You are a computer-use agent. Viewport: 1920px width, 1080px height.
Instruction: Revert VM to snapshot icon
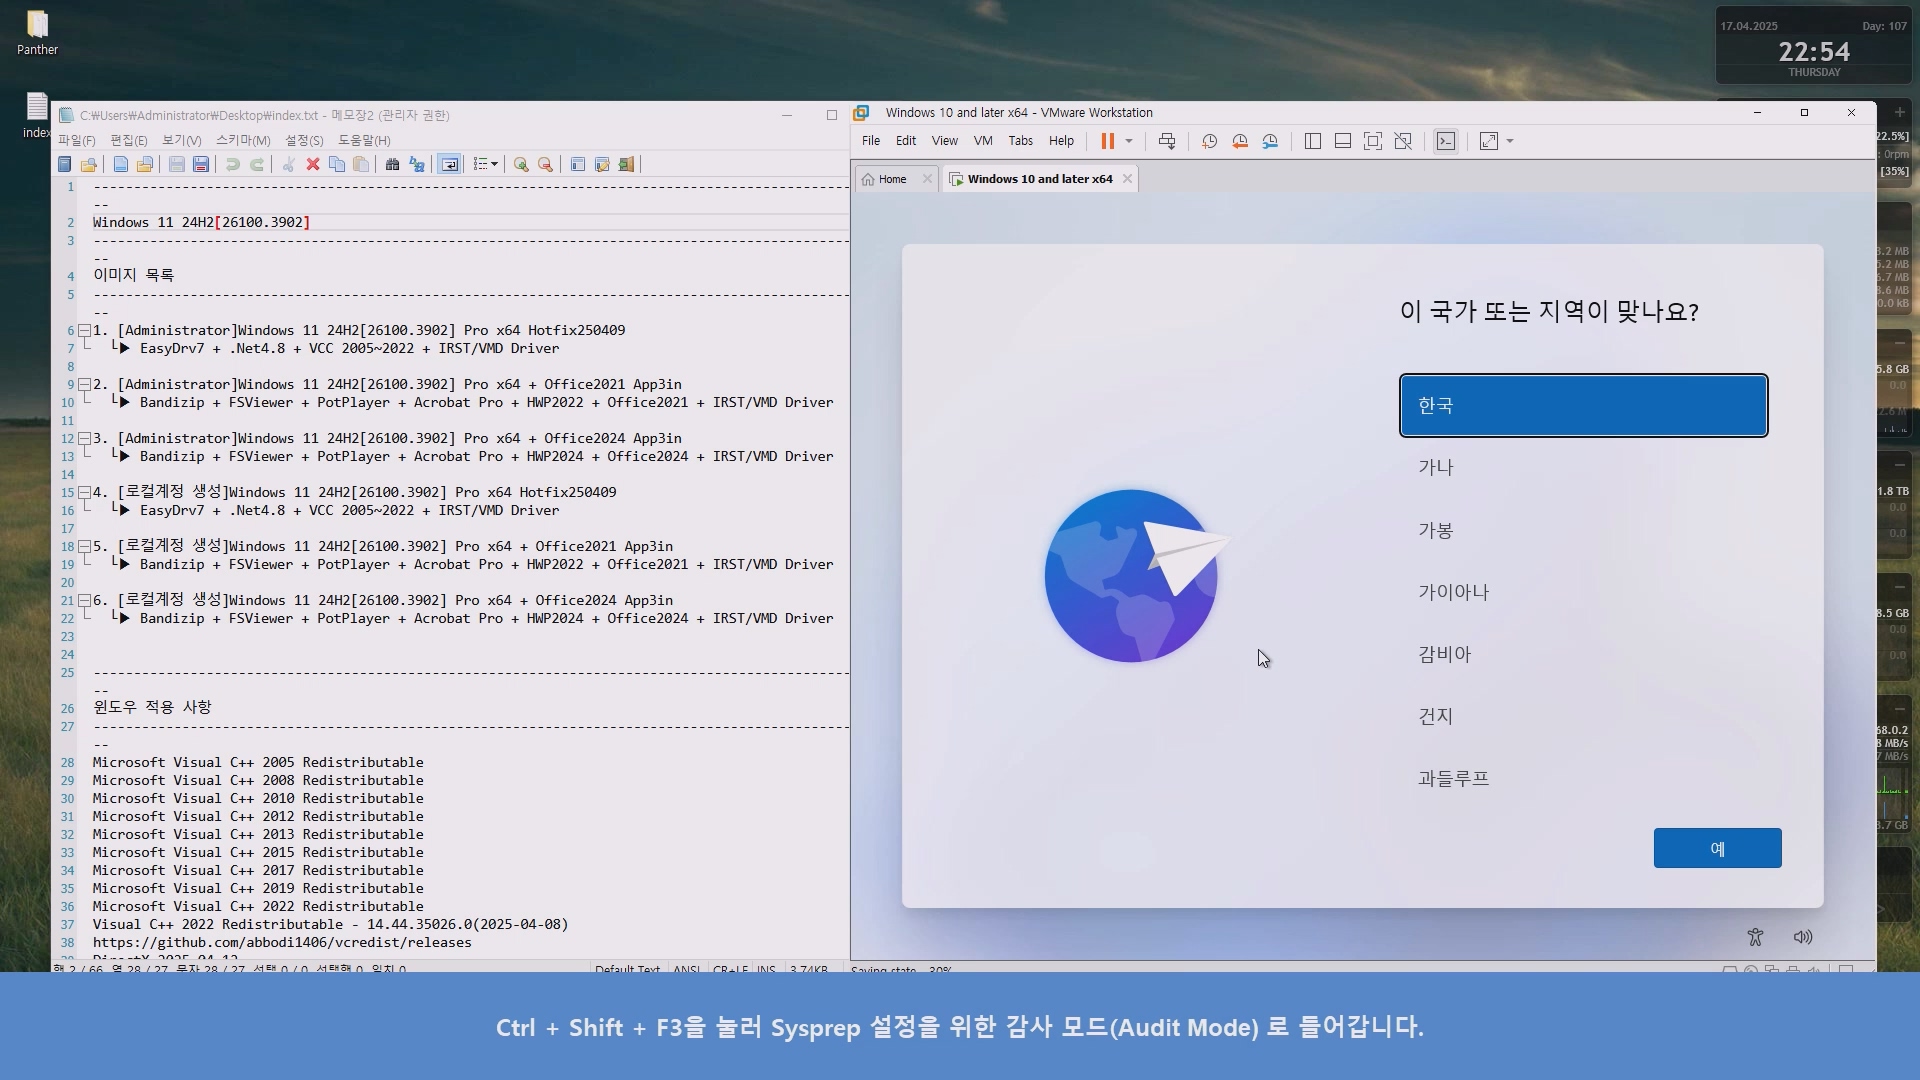[x=1240, y=141]
